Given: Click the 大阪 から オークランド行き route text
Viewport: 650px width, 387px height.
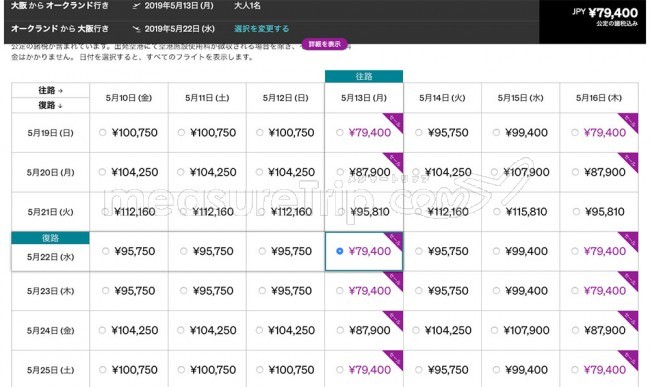Looking at the screenshot, I should pyautogui.click(x=60, y=6).
